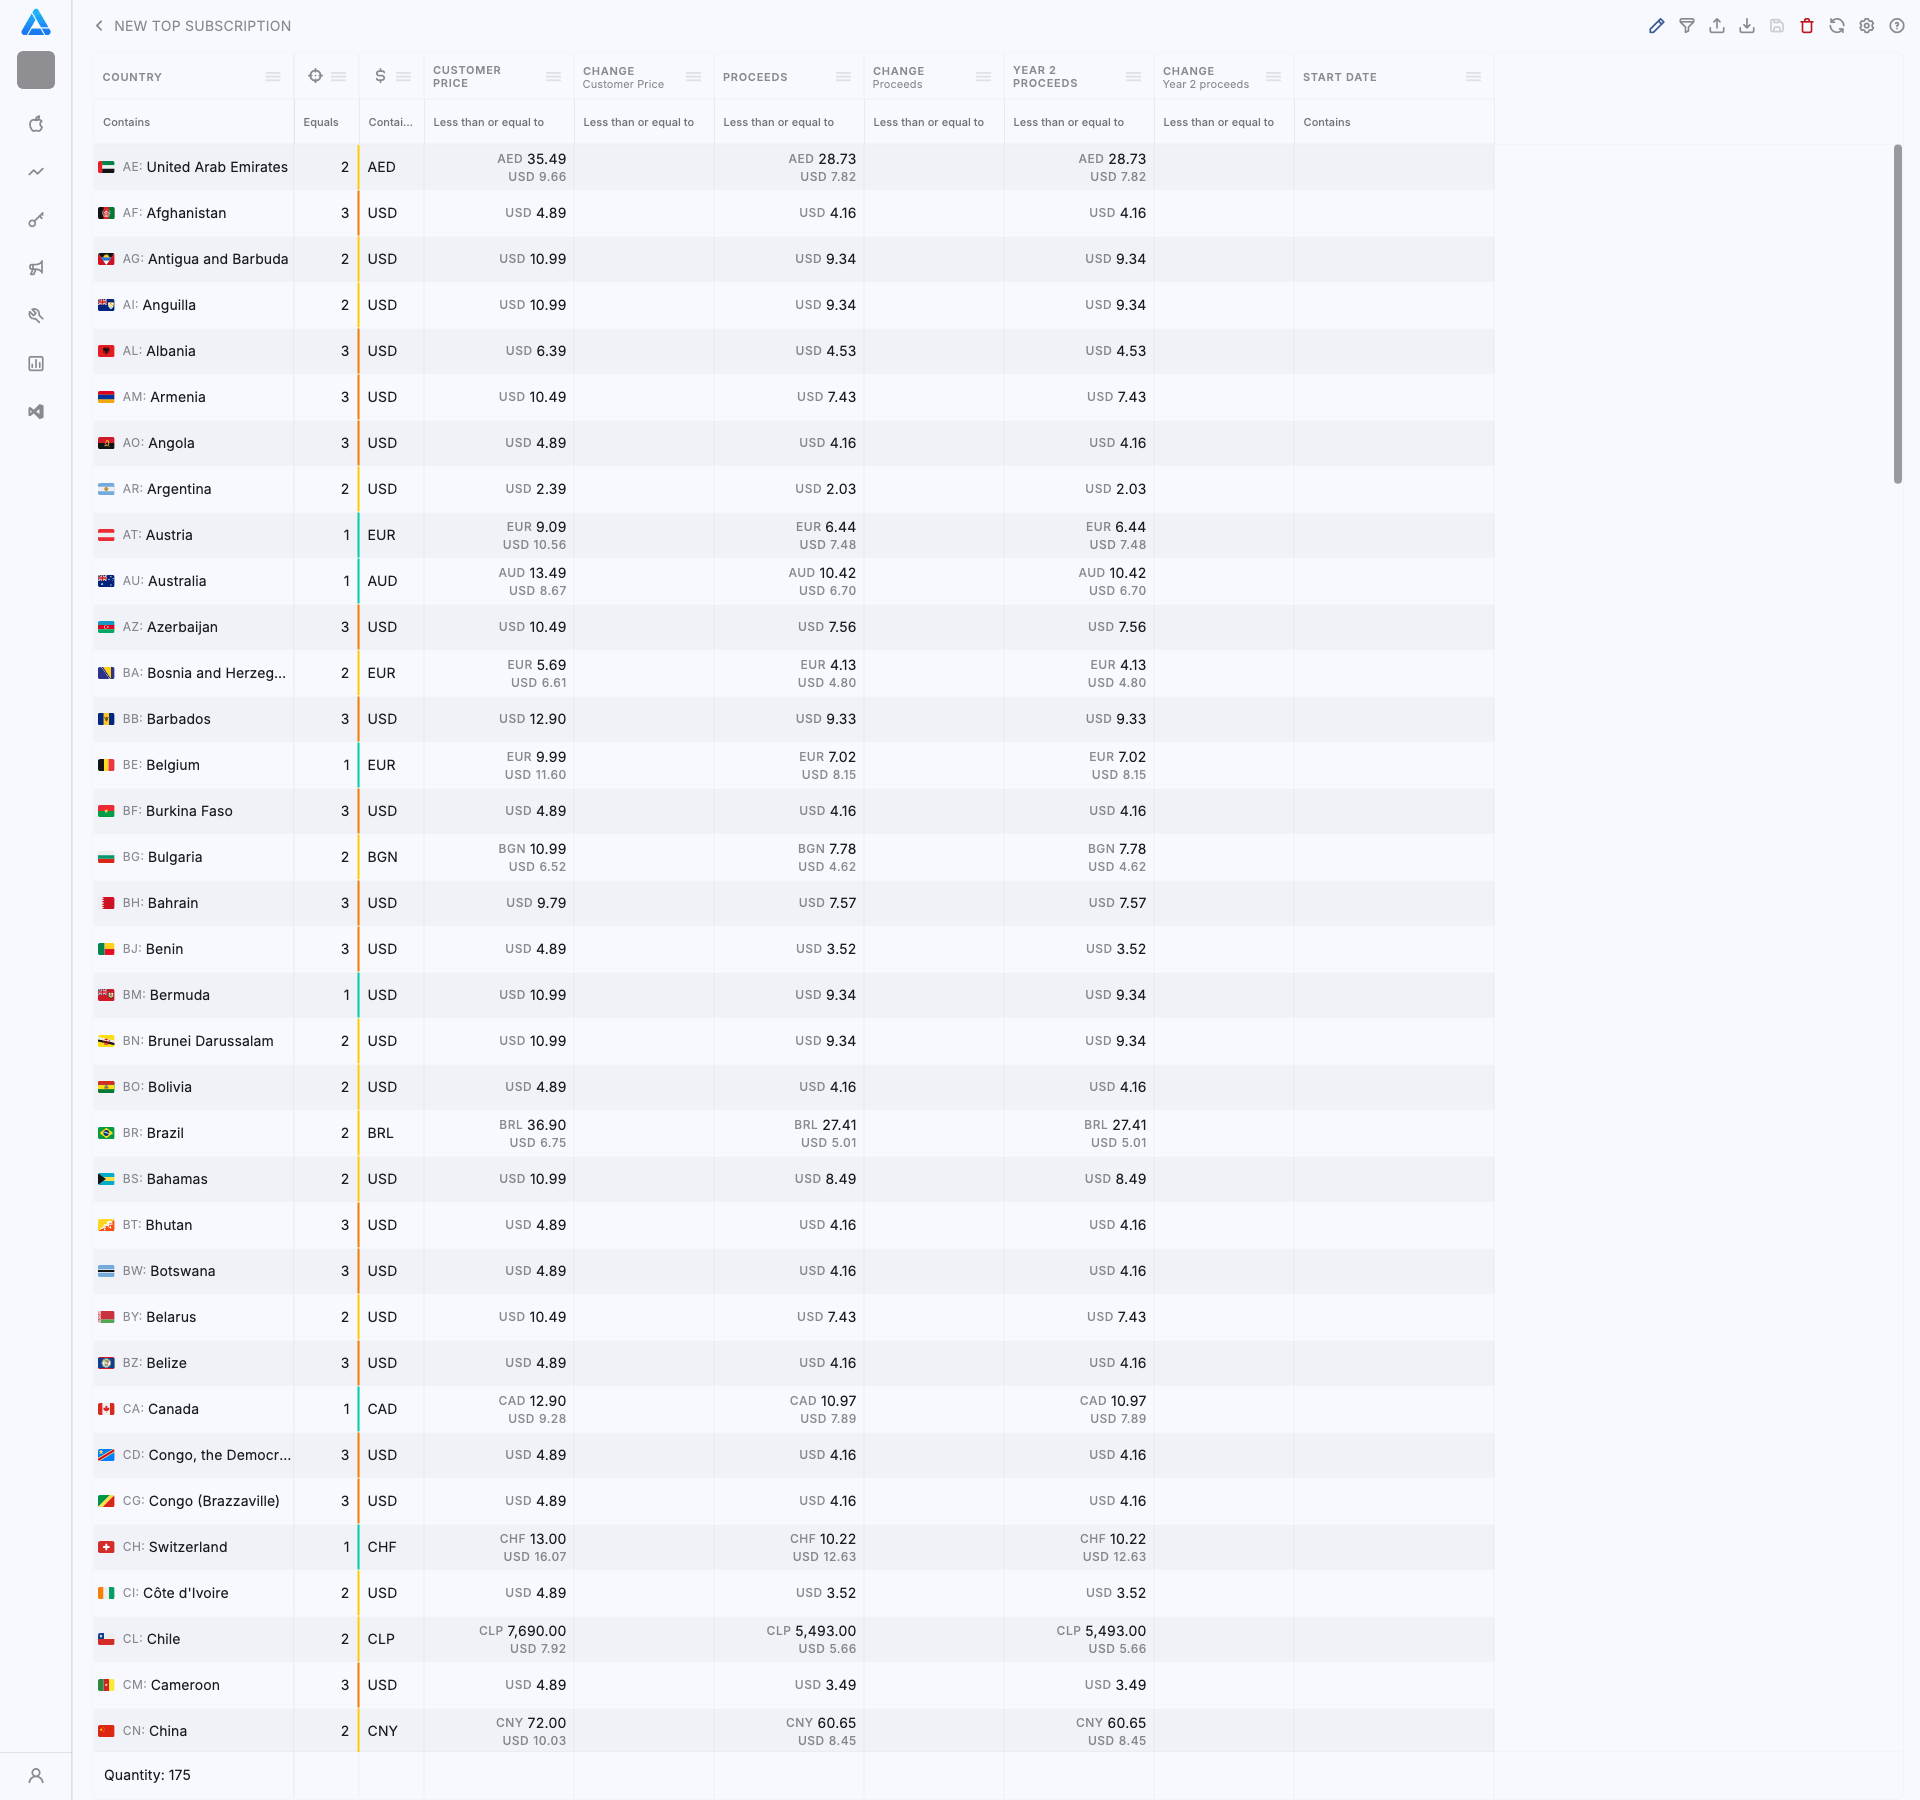Click the import download icon

coord(1747,26)
